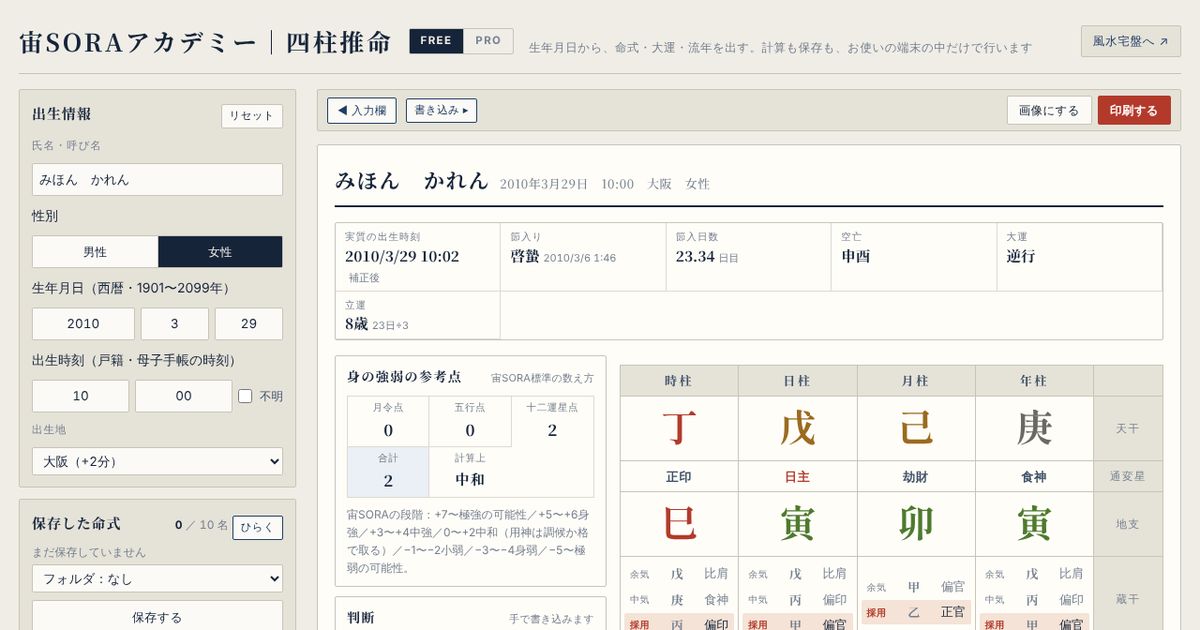This screenshot has height=630, width=1200.
Task: Click the 大運 value 逆行
Action: (x=1021, y=256)
